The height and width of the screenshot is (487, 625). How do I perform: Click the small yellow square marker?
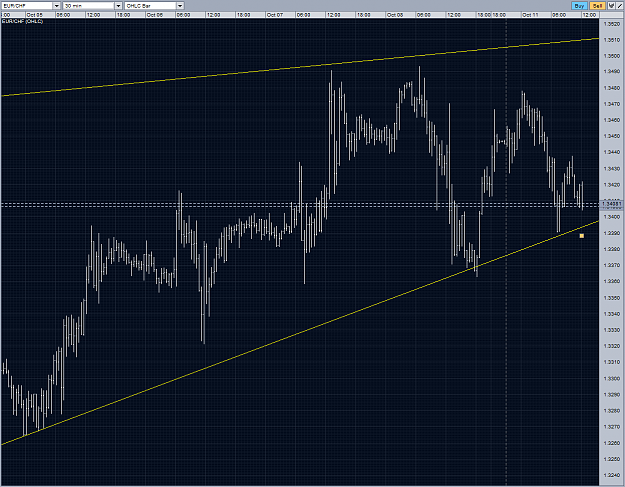[x=582, y=236]
